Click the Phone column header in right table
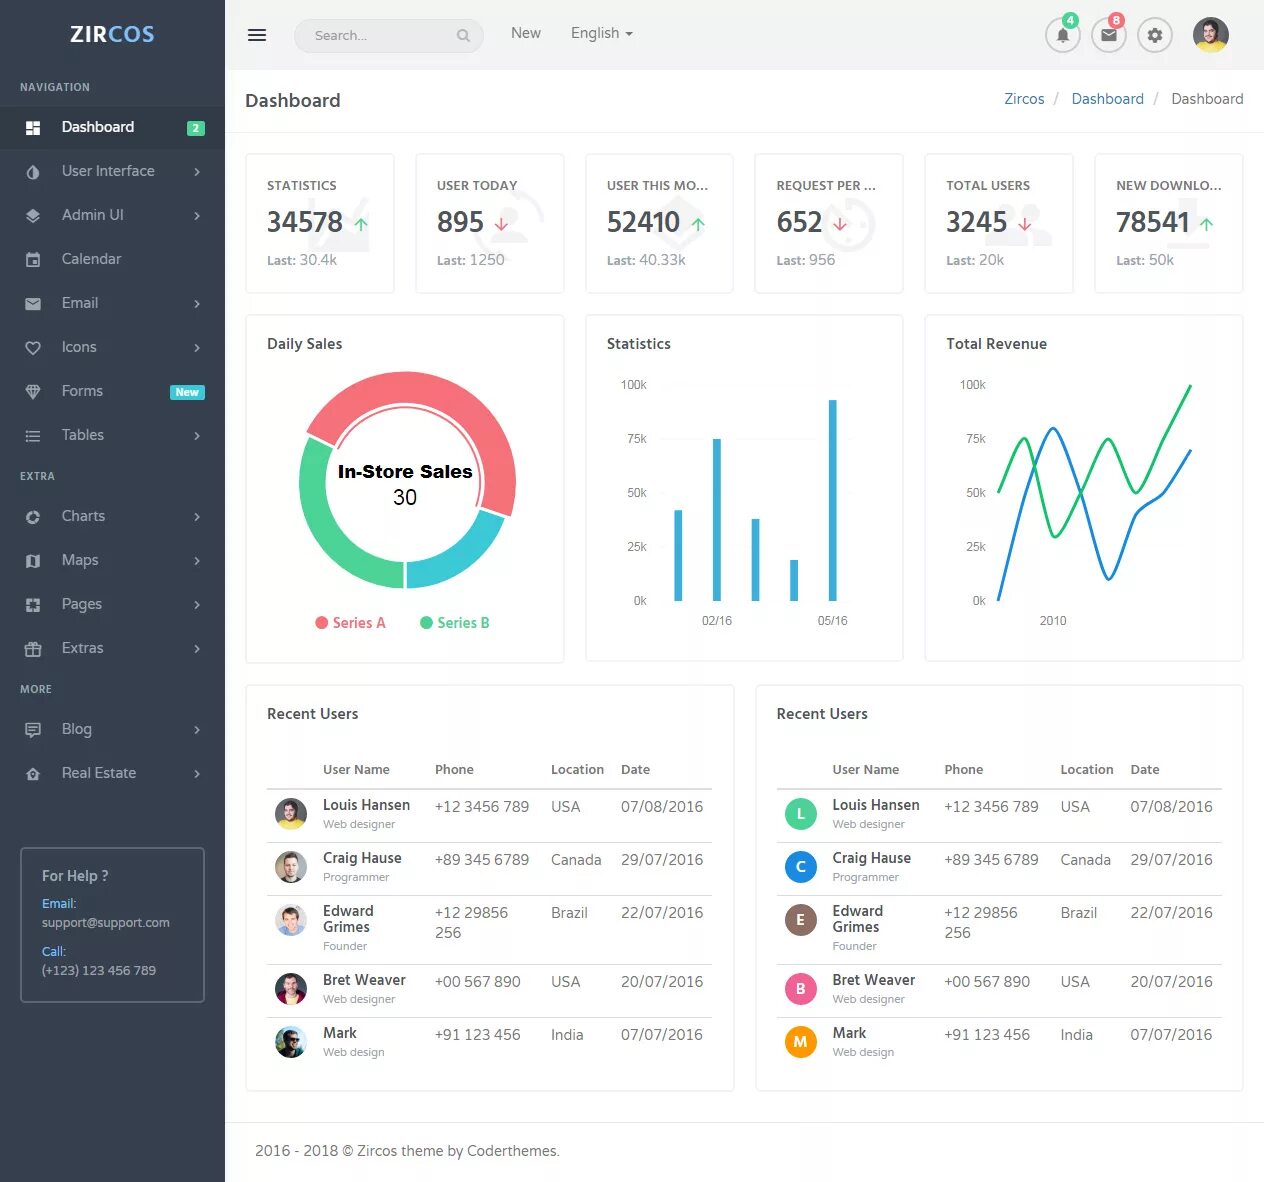 coord(964,770)
